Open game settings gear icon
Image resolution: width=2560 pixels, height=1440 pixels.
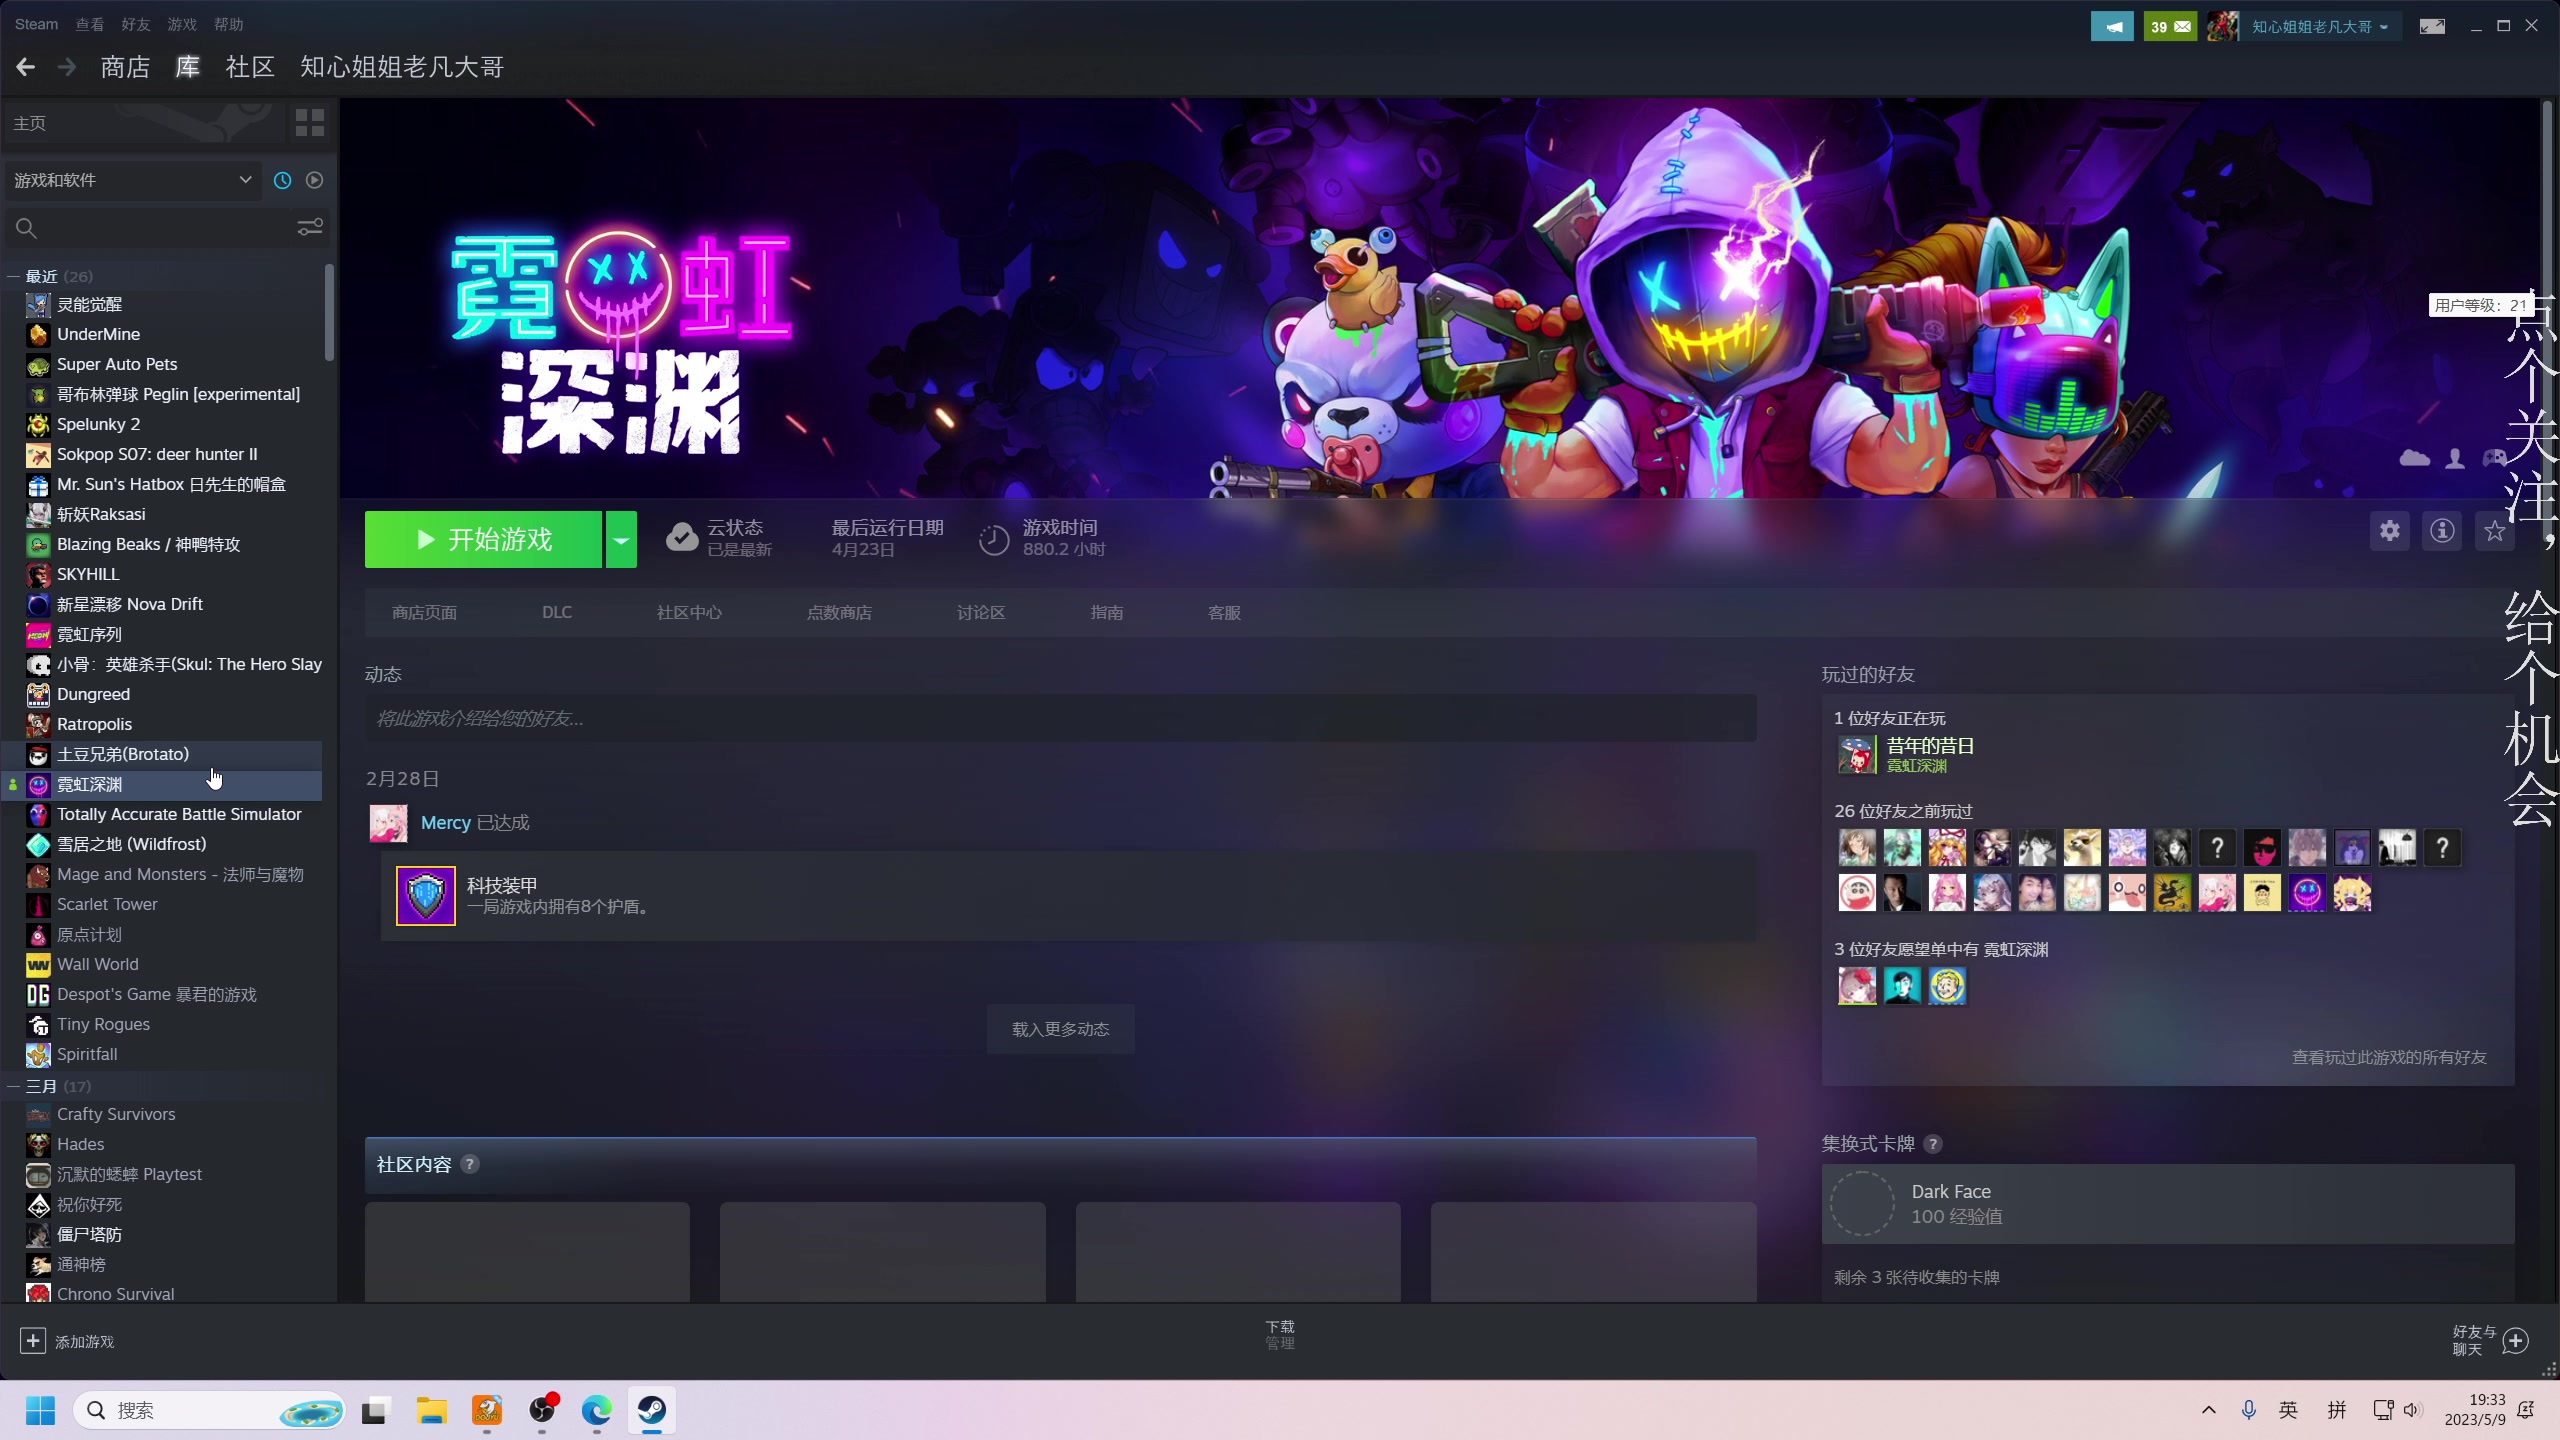2390,531
